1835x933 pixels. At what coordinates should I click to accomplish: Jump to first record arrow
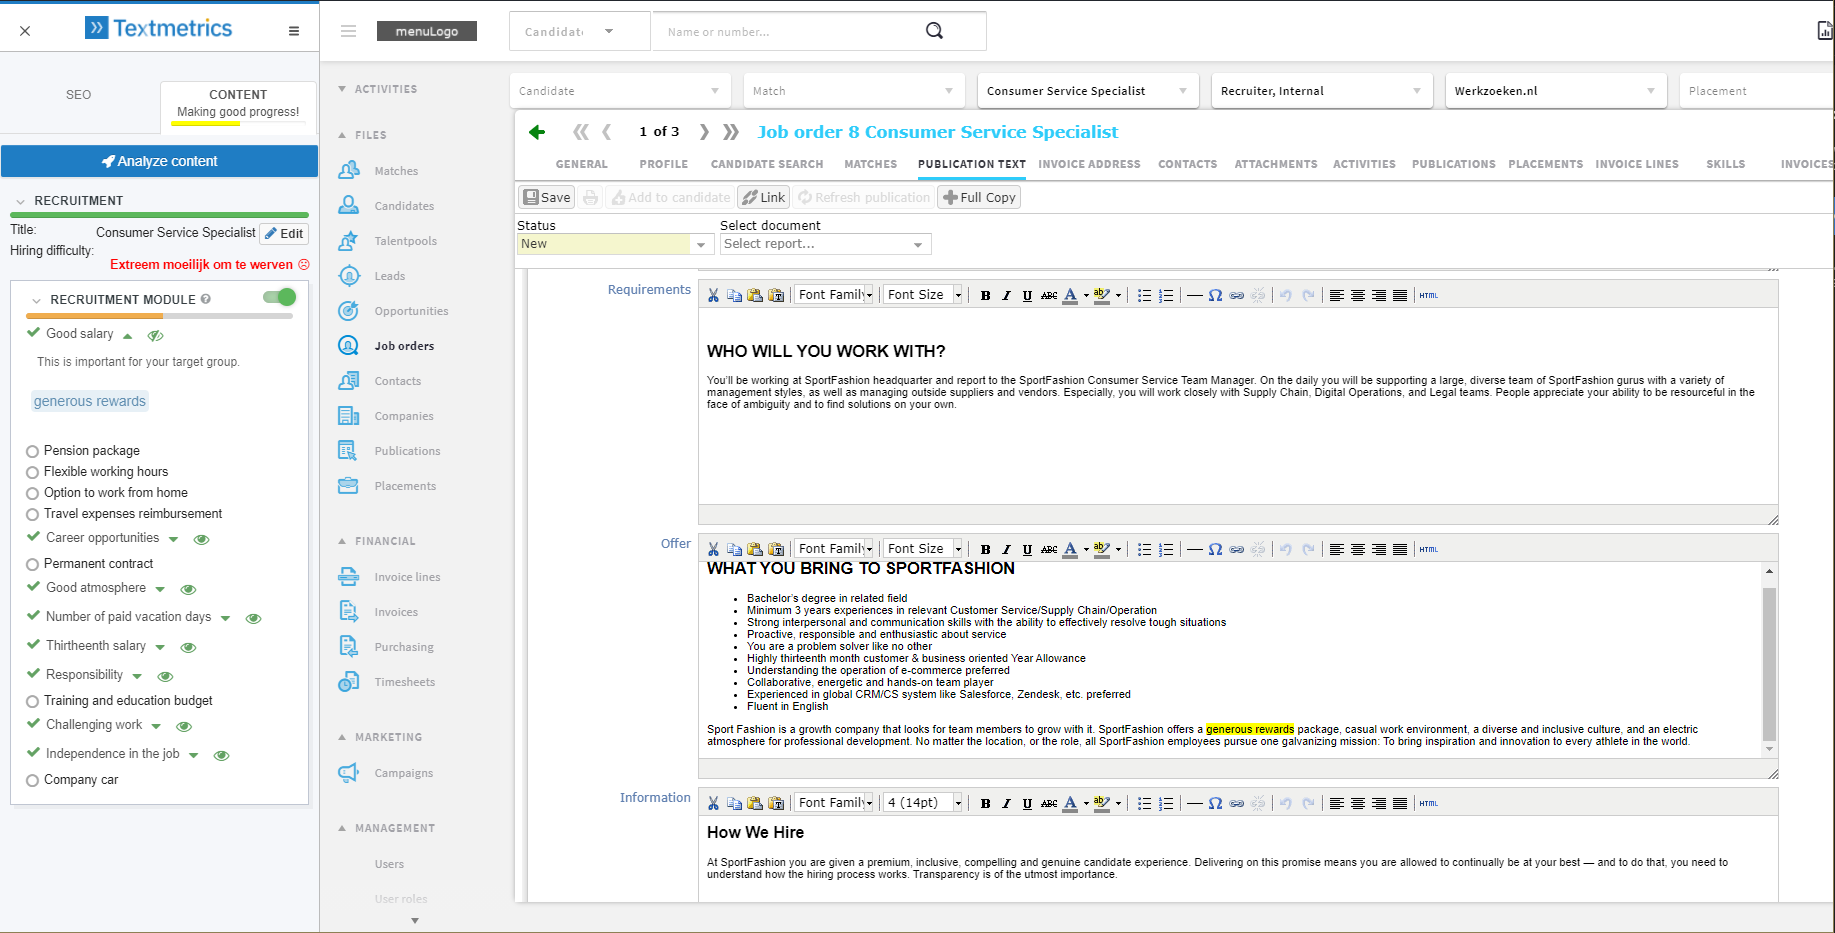coord(580,132)
